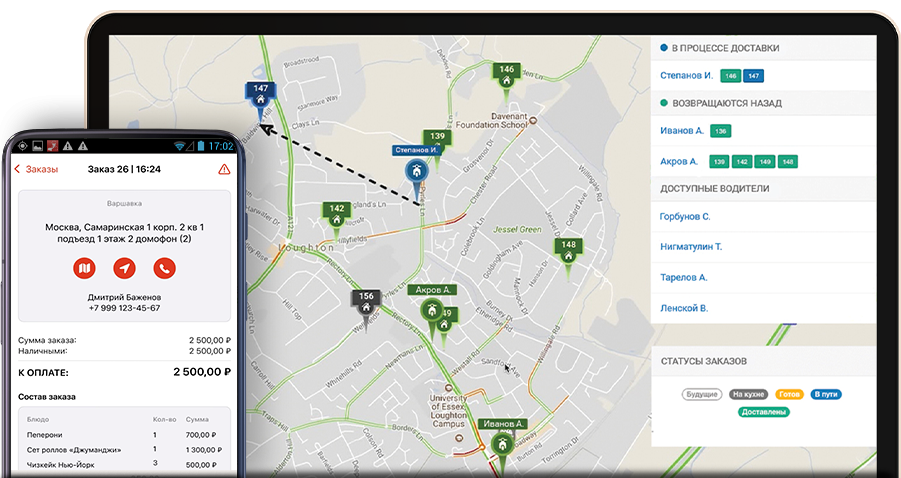The width and height of the screenshot is (901, 478).
Task: Click the Готов status badge
Action: [789, 395]
